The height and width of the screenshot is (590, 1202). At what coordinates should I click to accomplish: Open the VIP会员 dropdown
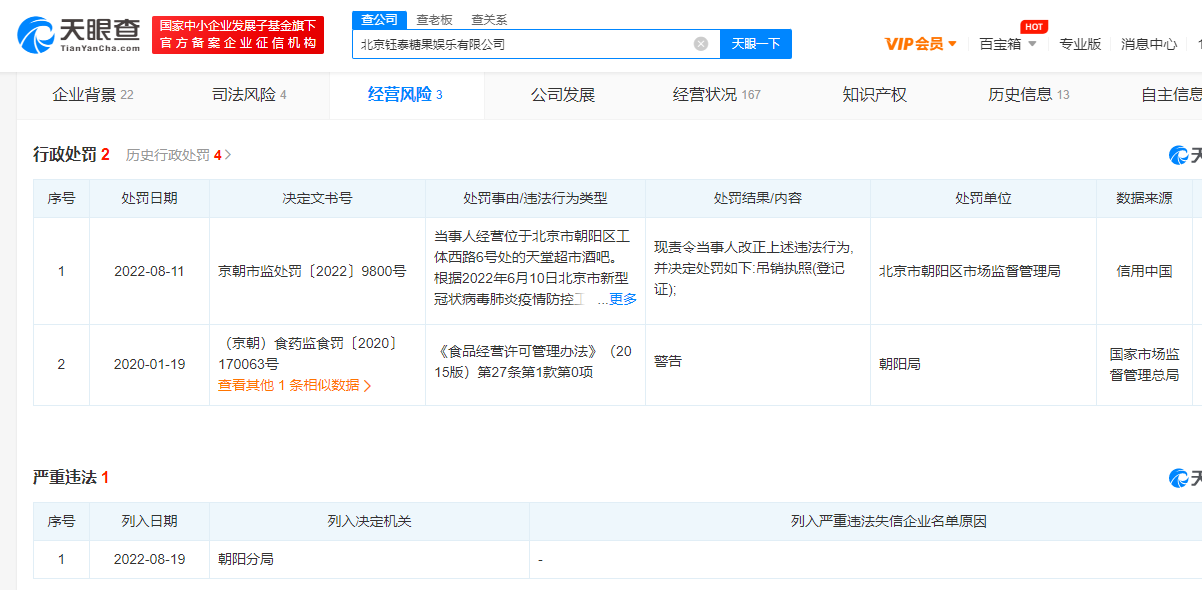912,44
